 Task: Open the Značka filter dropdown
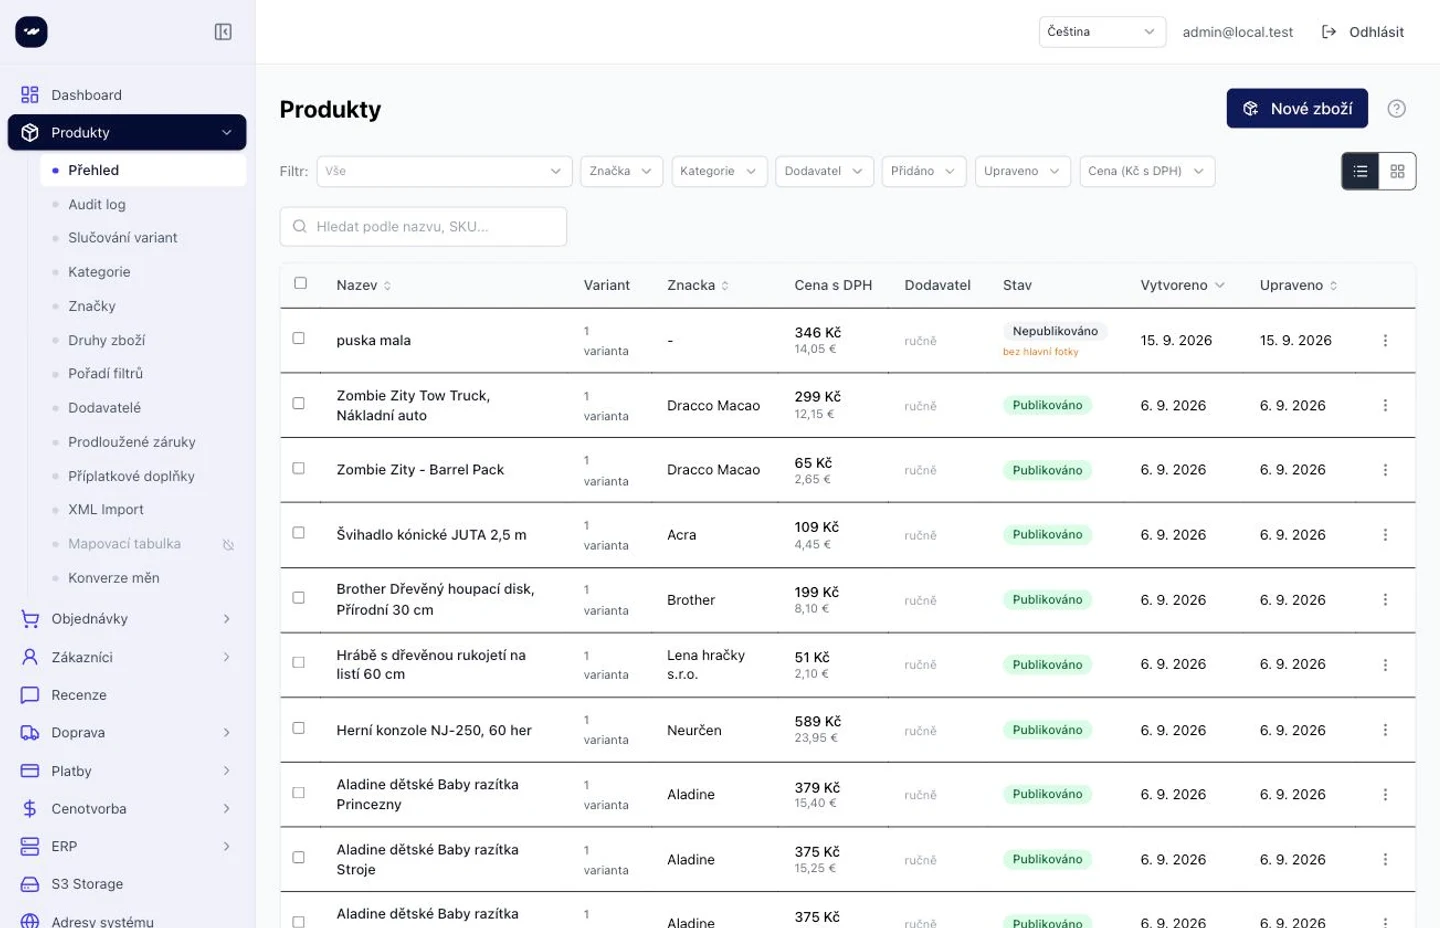click(x=621, y=171)
